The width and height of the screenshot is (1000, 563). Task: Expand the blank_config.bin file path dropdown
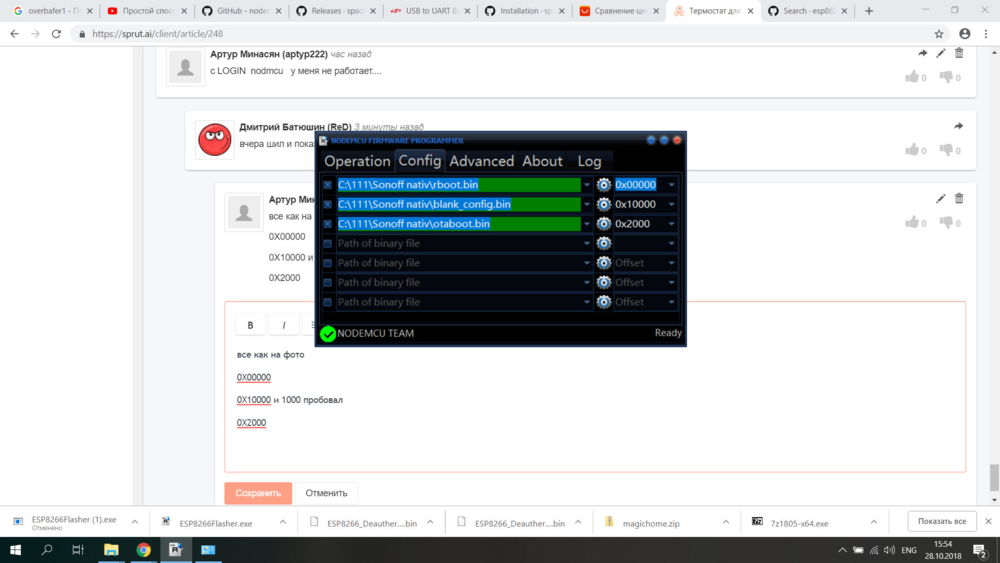click(x=586, y=204)
